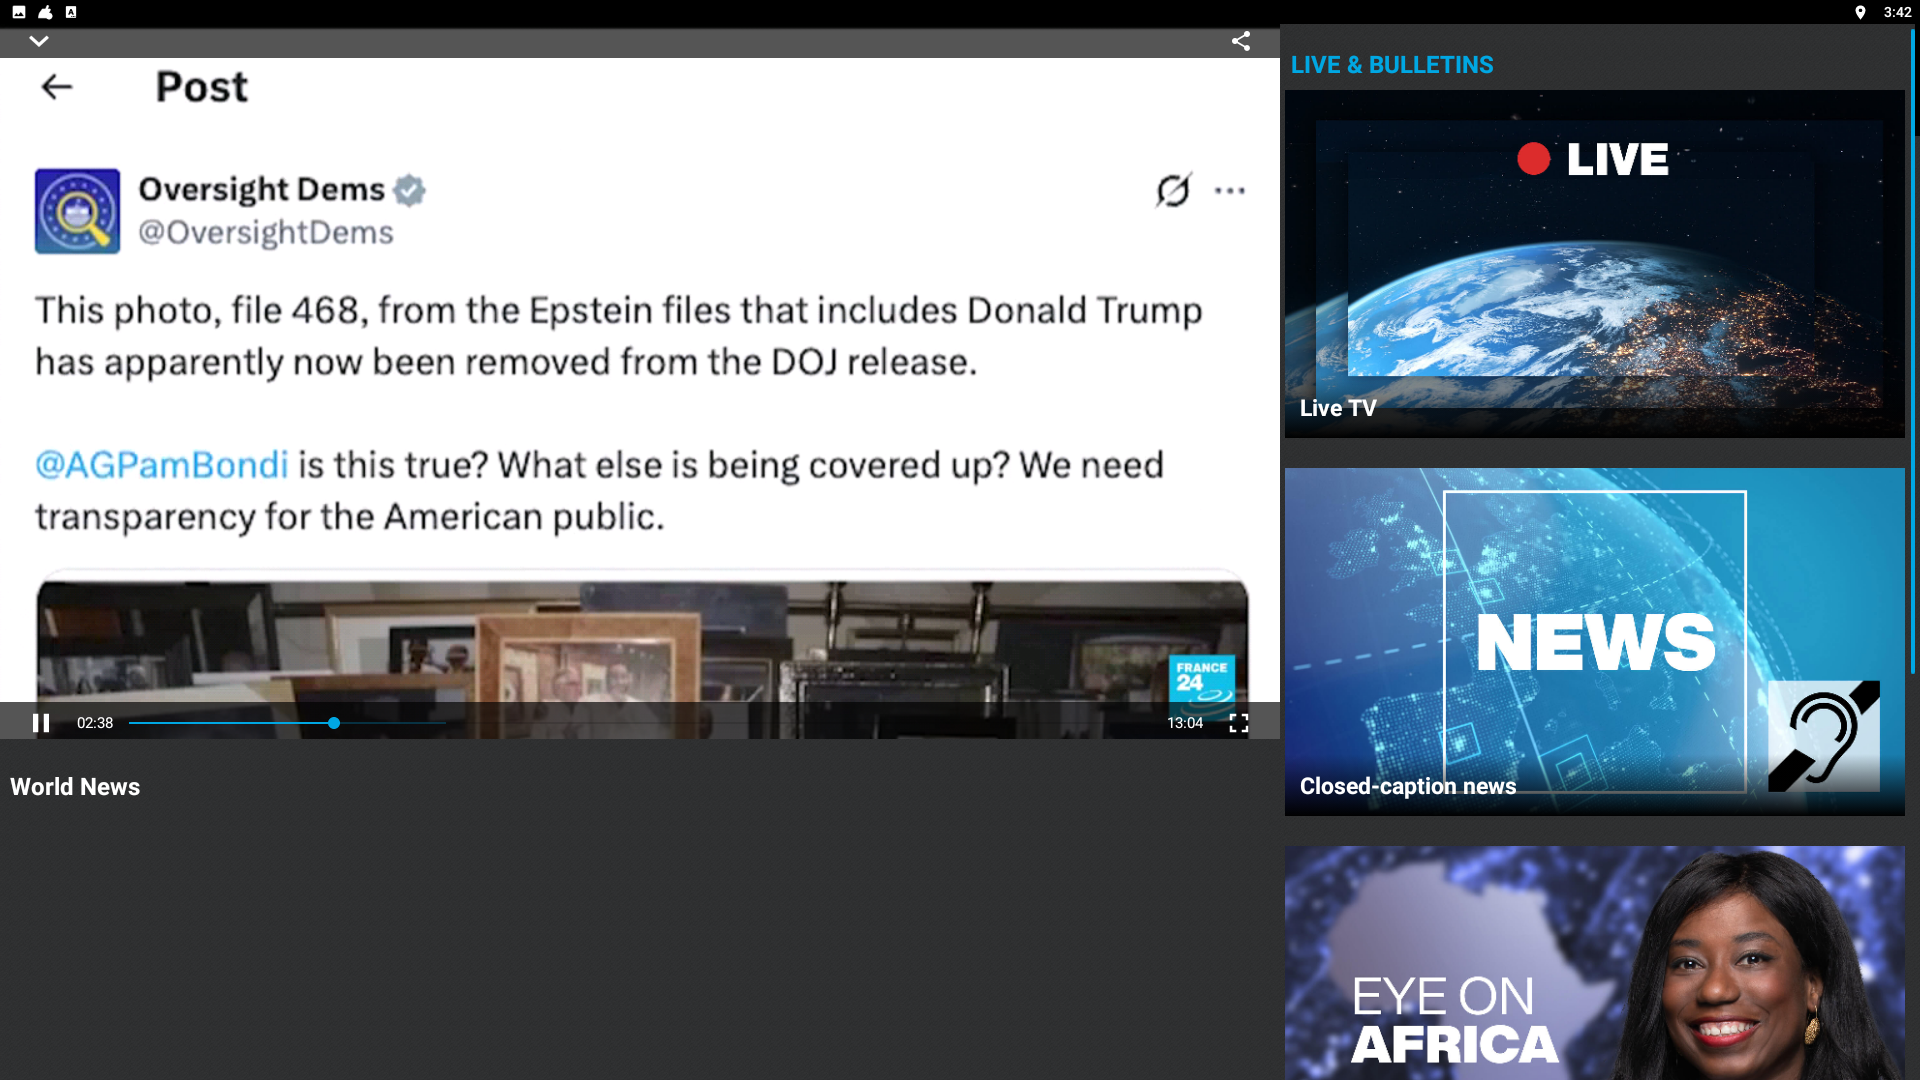1920x1080 pixels.
Task: Enter fullscreen on the video player
Action: coord(1238,723)
